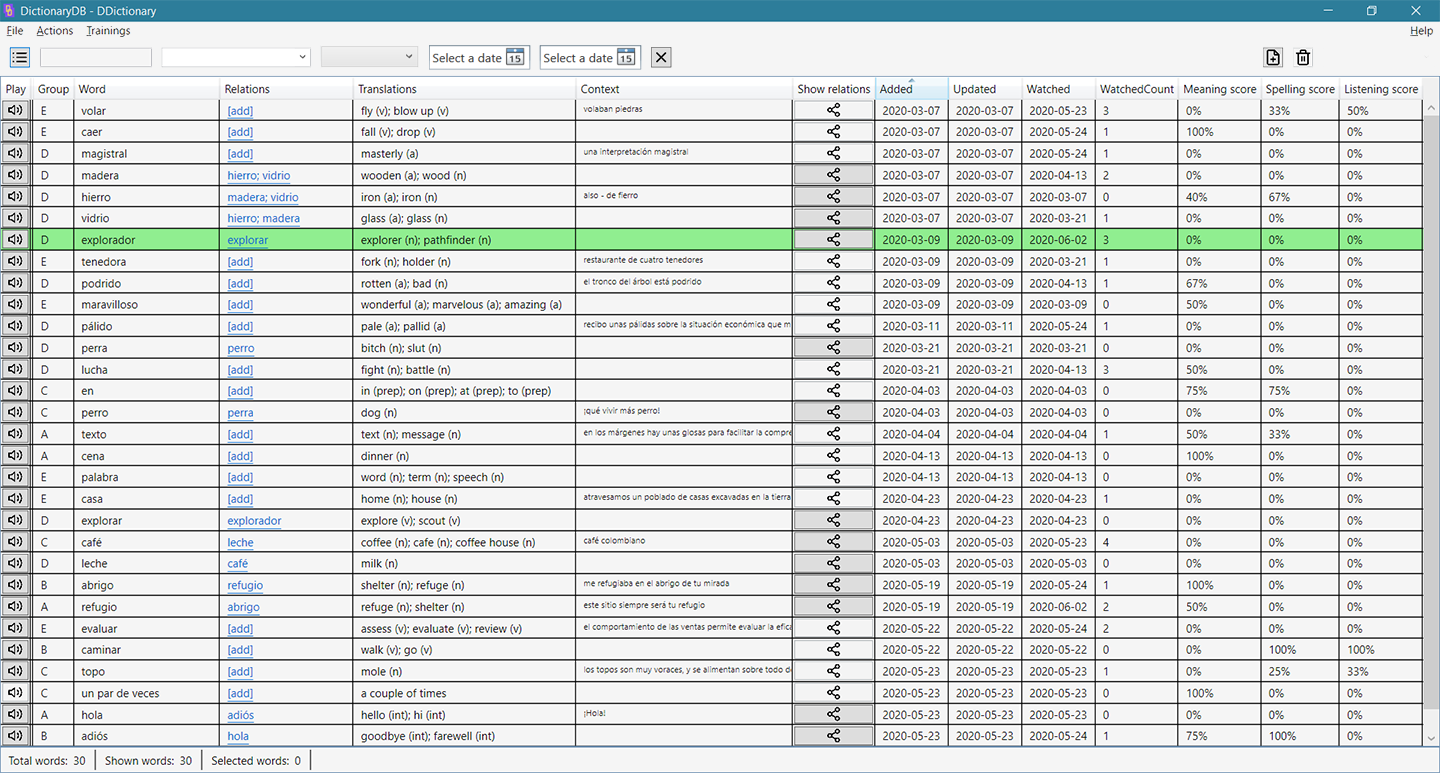Viewport: 1440px width, 773px height.
Task: Expand the second gray filter dropdown
Action: click(x=369, y=57)
